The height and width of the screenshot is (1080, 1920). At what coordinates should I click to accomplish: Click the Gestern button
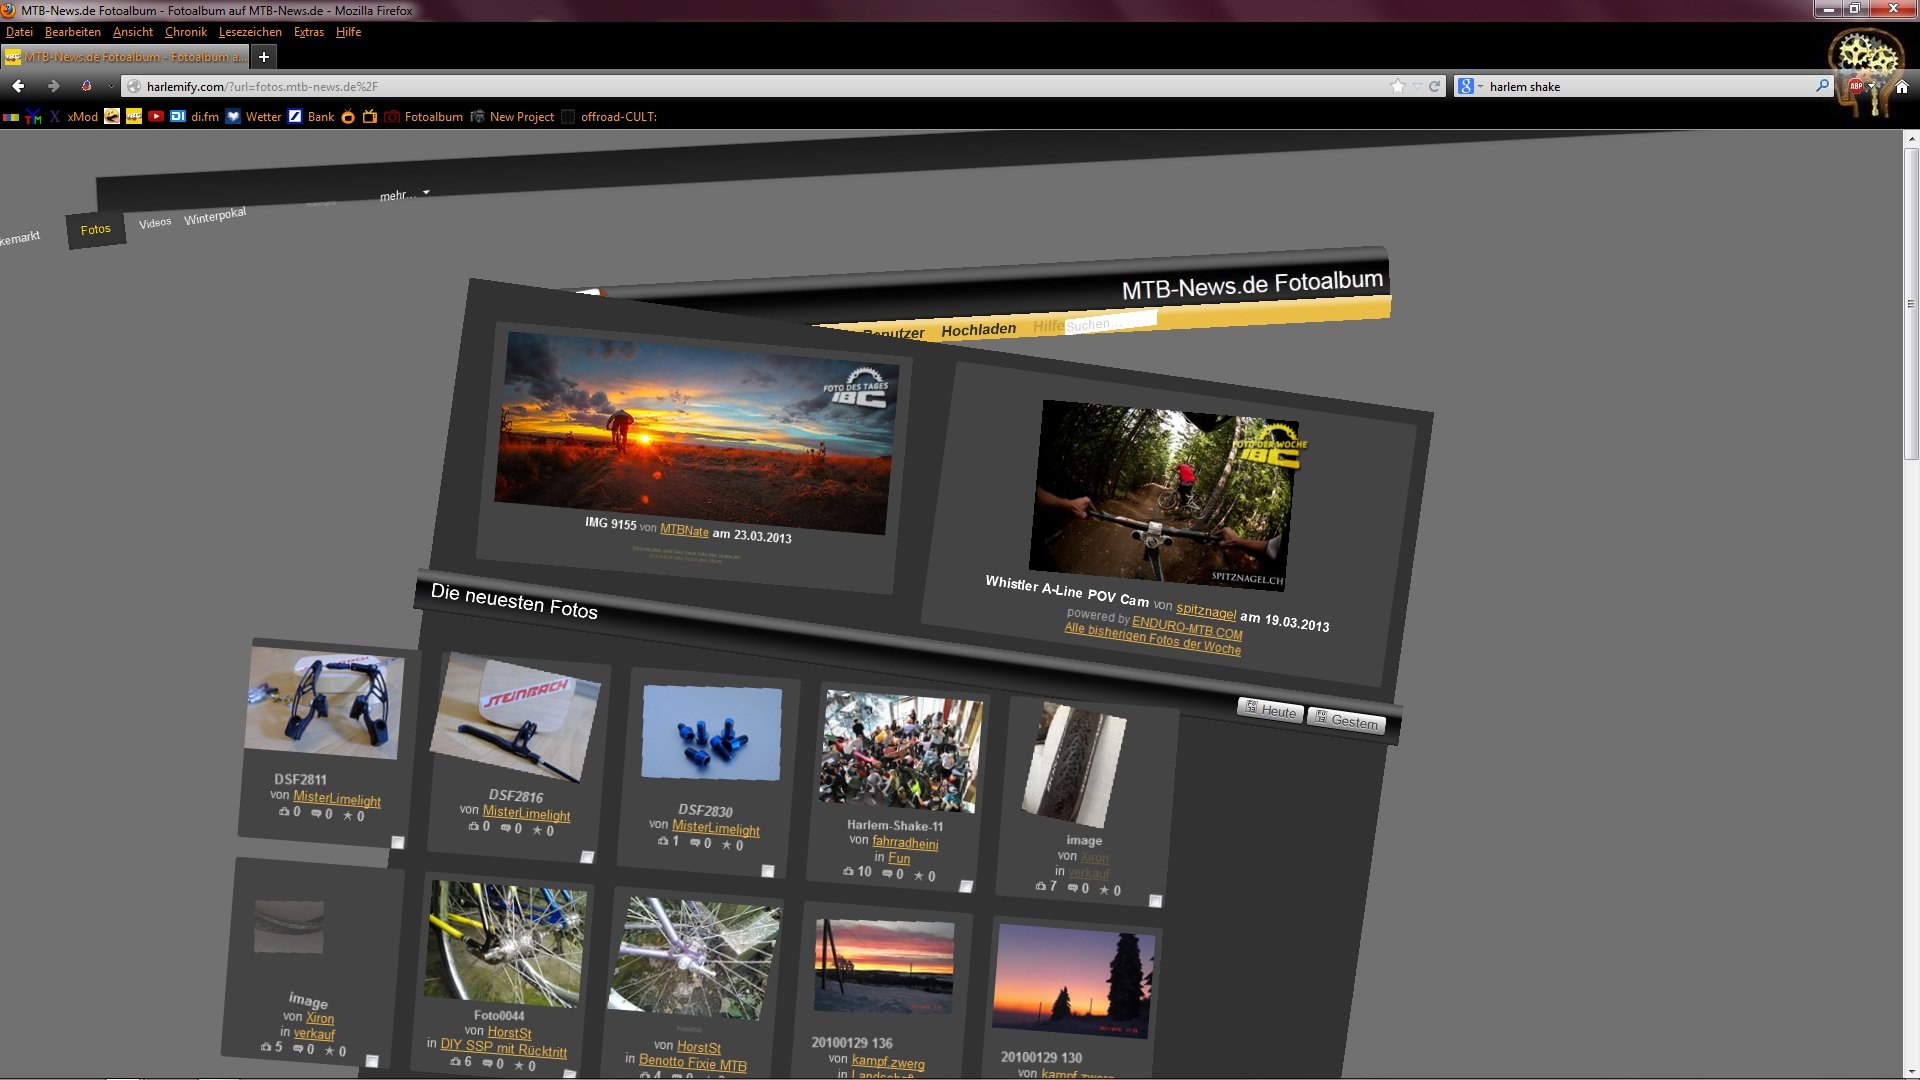click(1346, 721)
